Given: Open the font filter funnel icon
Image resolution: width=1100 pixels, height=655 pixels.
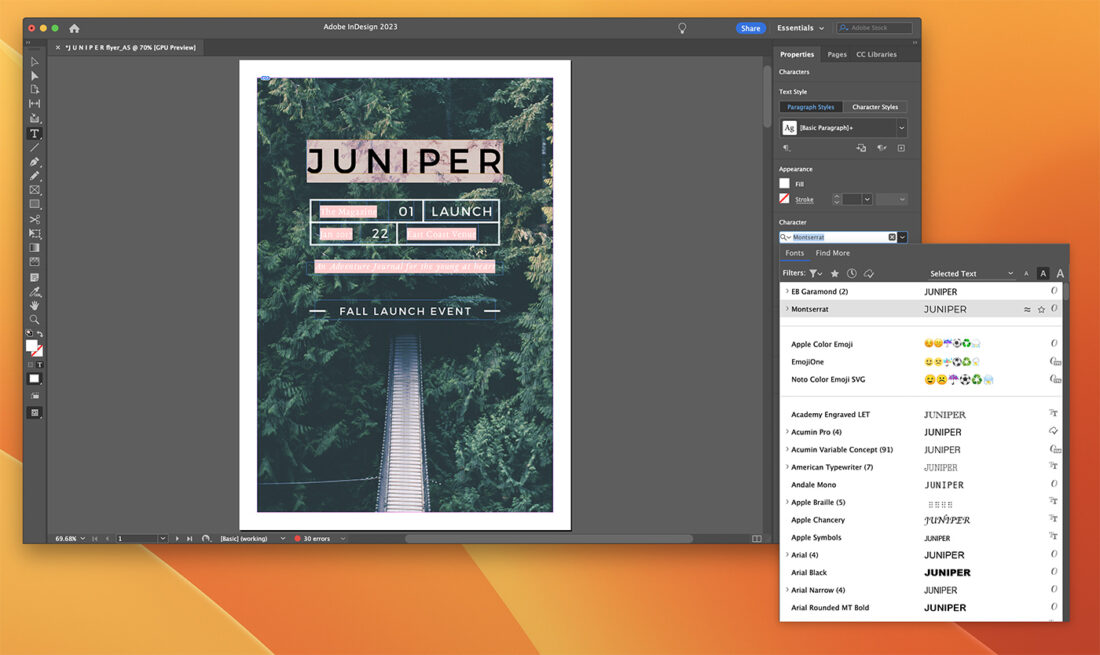Looking at the screenshot, I should 812,273.
